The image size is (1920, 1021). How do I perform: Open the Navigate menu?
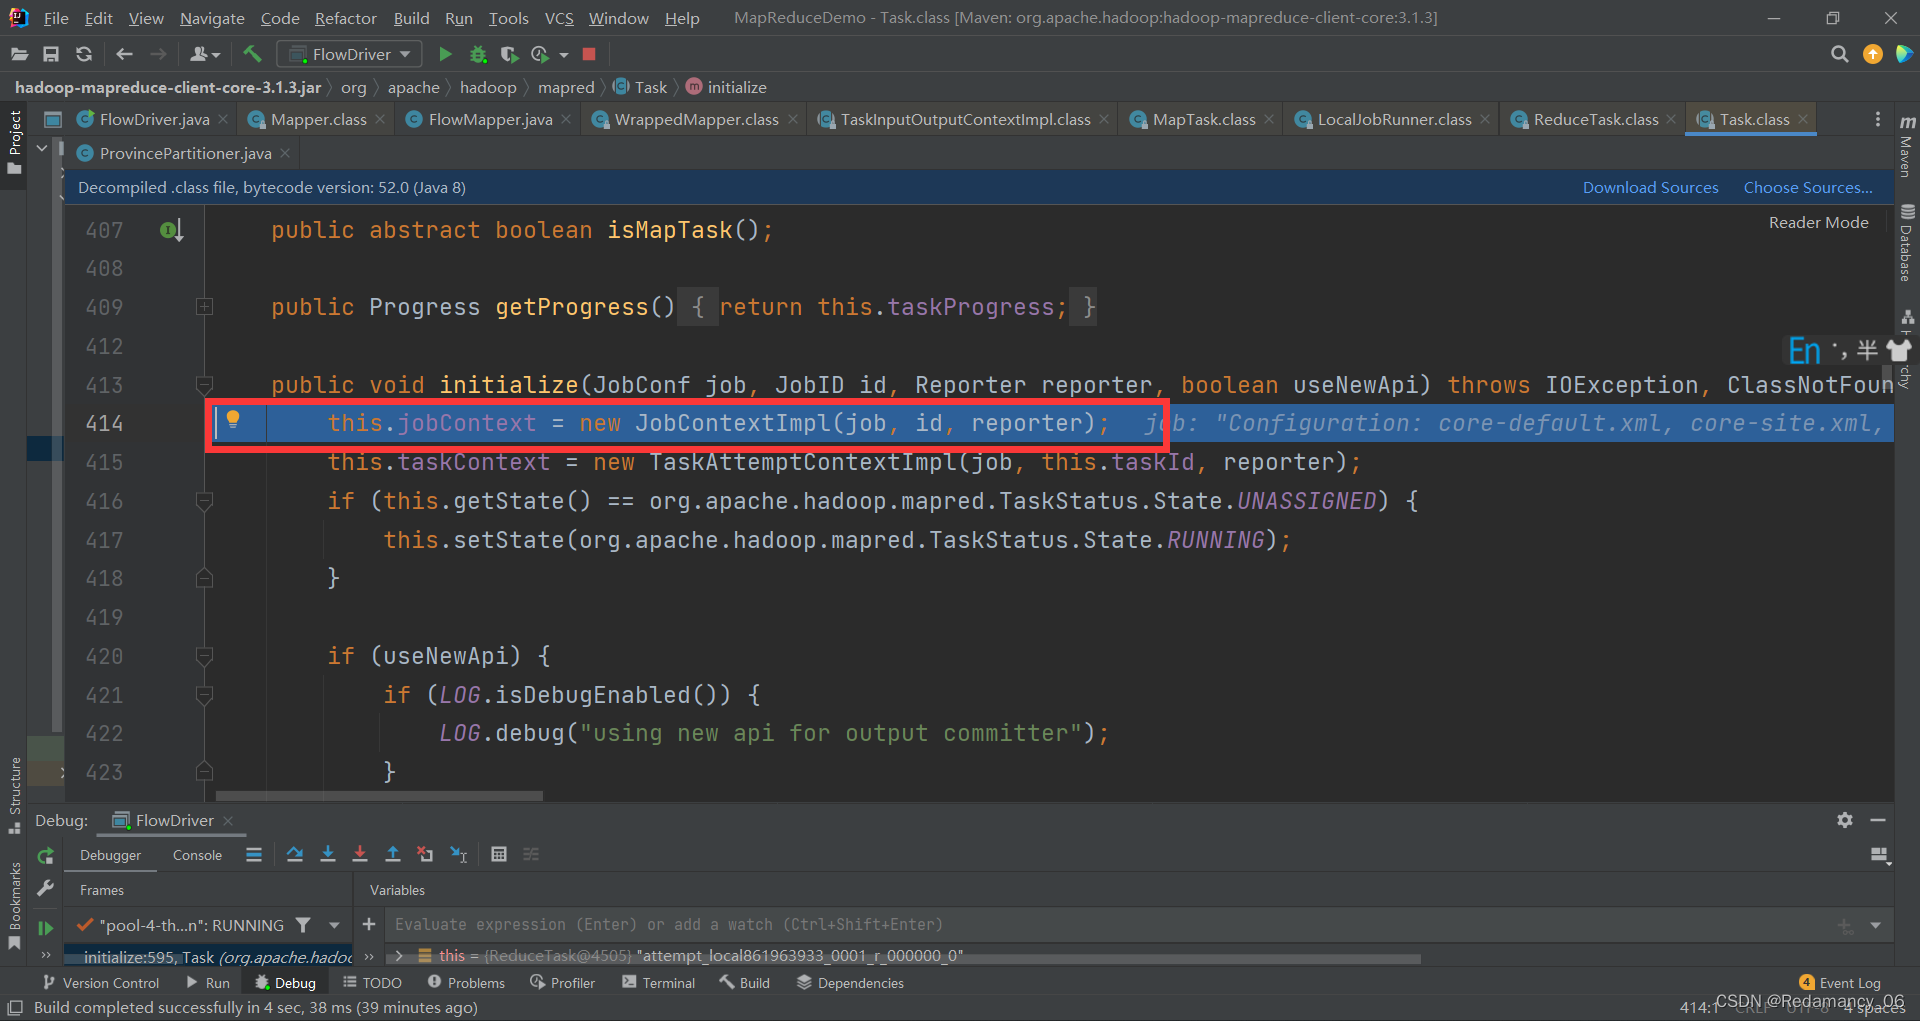pyautogui.click(x=212, y=18)
